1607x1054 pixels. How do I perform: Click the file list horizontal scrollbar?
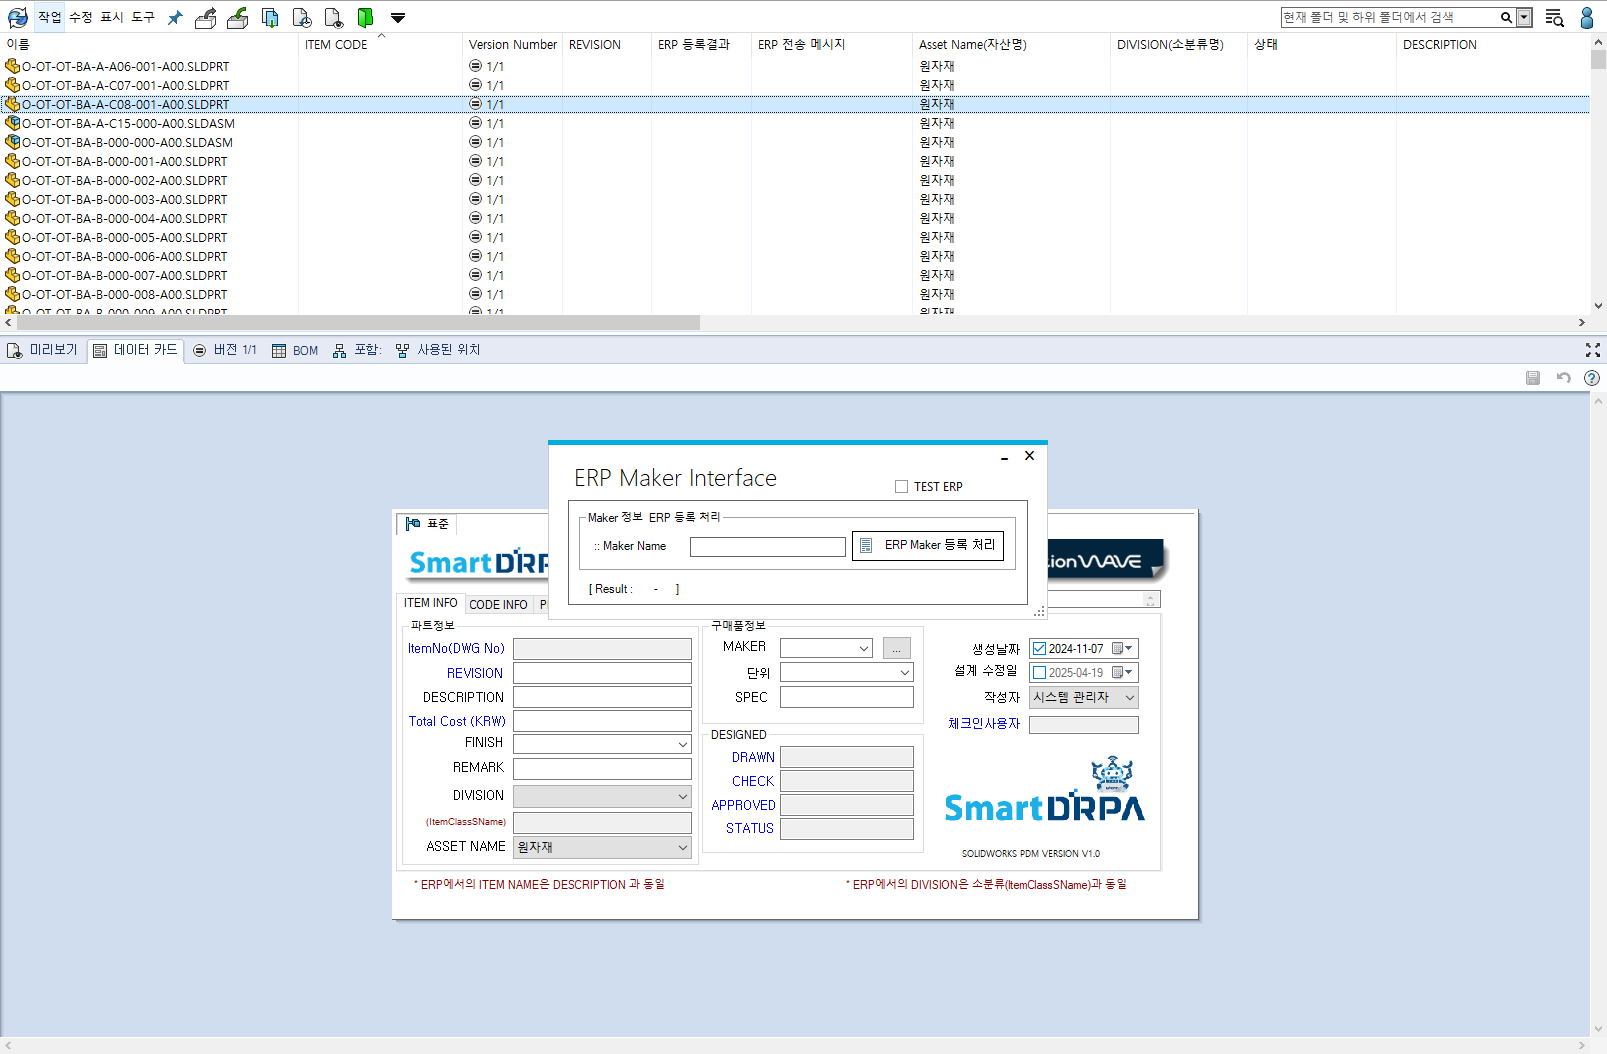click(358, 323)
